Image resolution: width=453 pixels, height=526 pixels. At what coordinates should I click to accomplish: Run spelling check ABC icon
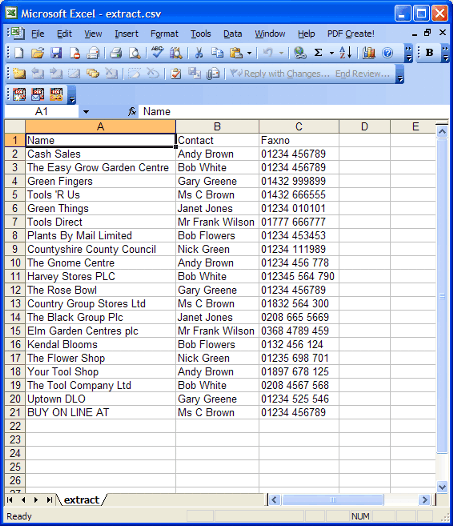(x=157, y=53)
